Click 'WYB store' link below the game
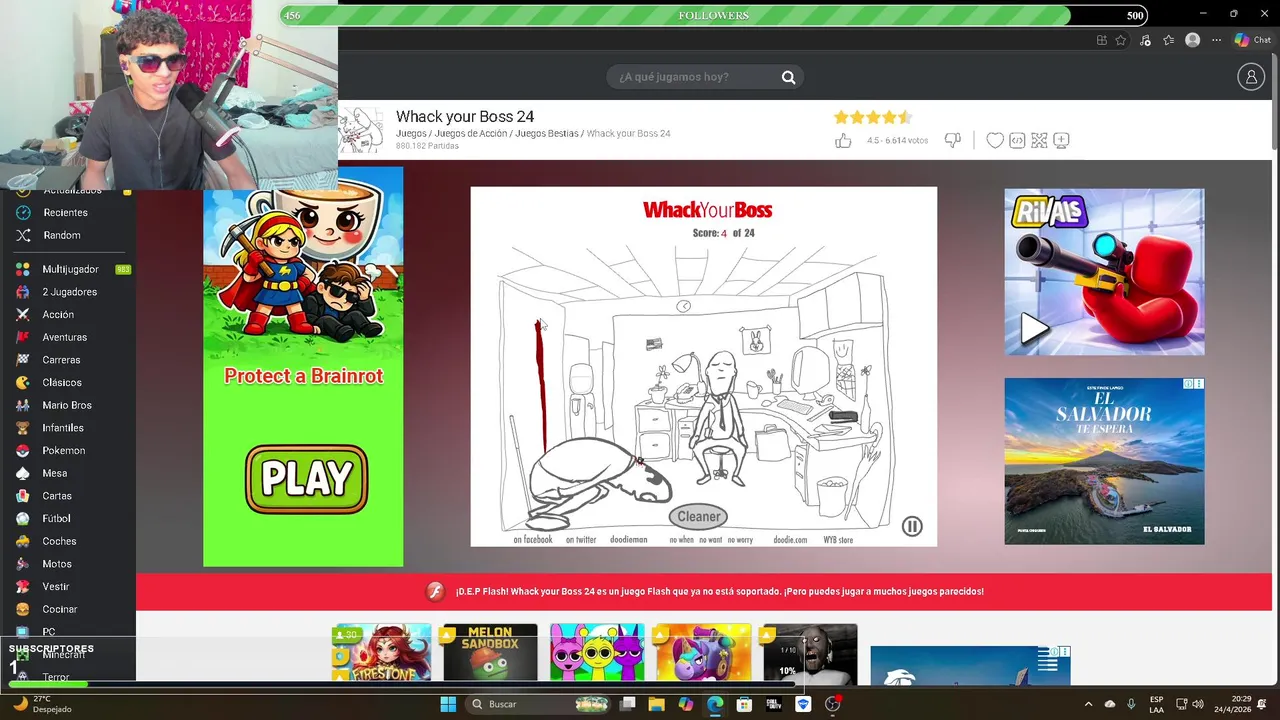Viewport: 1280px width, 720px height. (x=838, y=540)
